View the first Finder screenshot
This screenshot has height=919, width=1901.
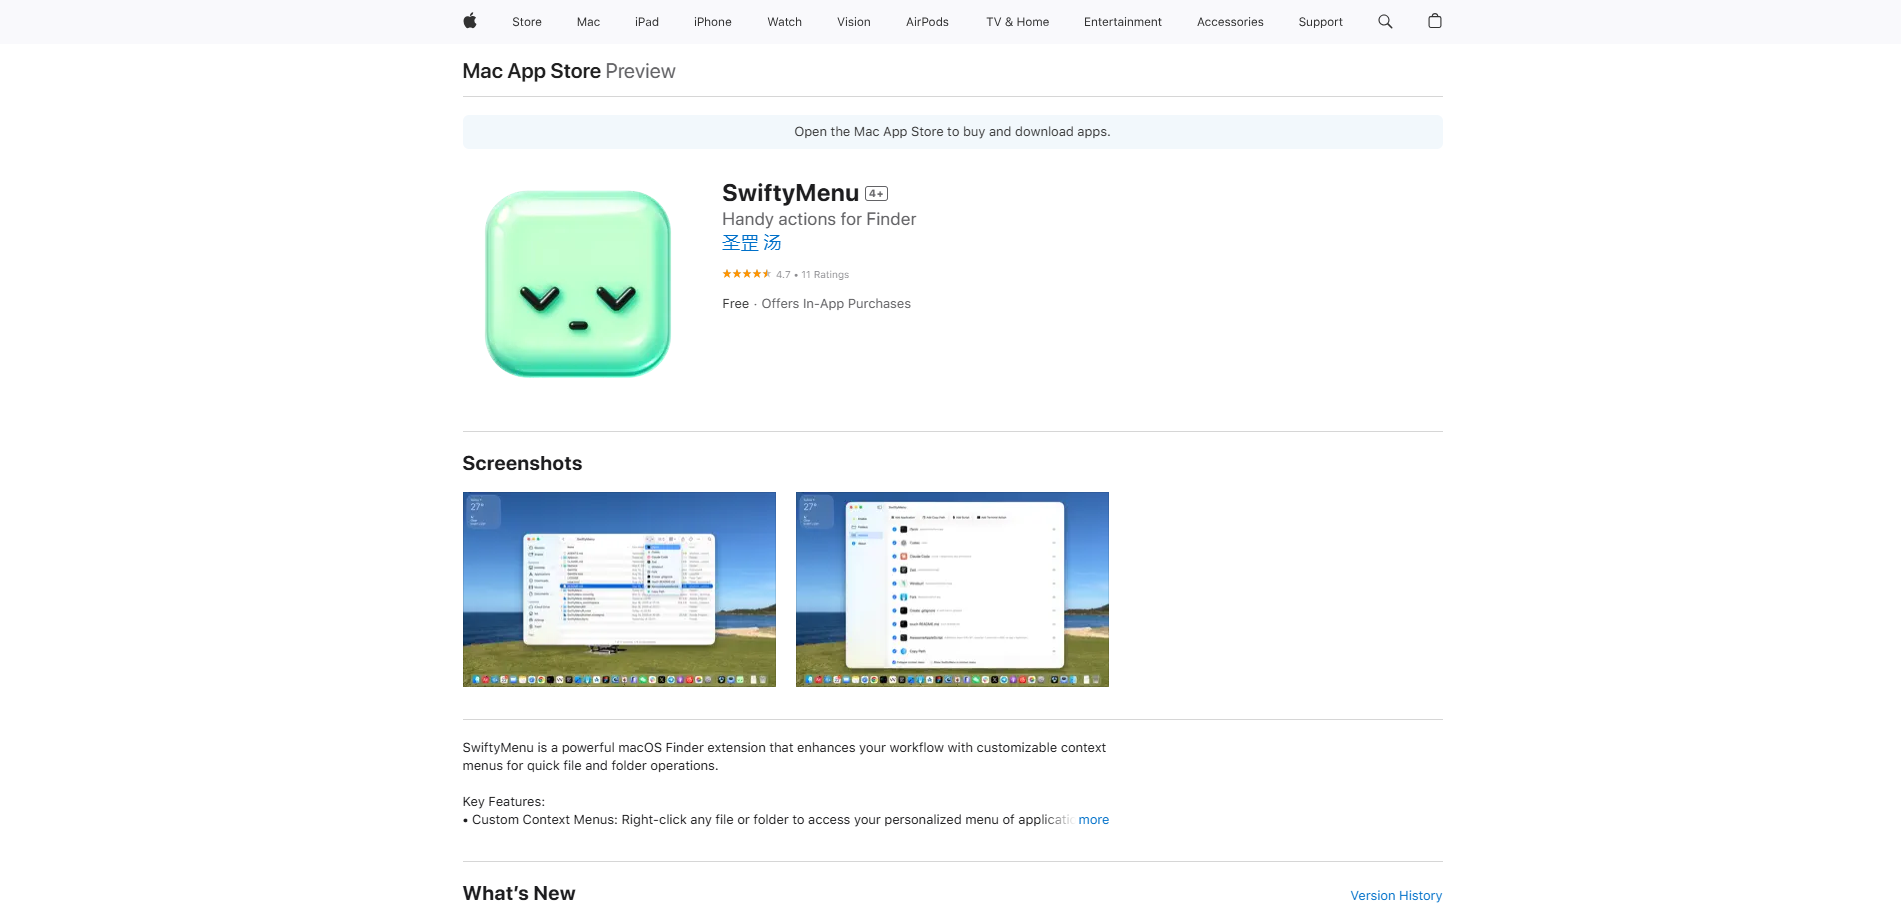[x=618, y=589]
